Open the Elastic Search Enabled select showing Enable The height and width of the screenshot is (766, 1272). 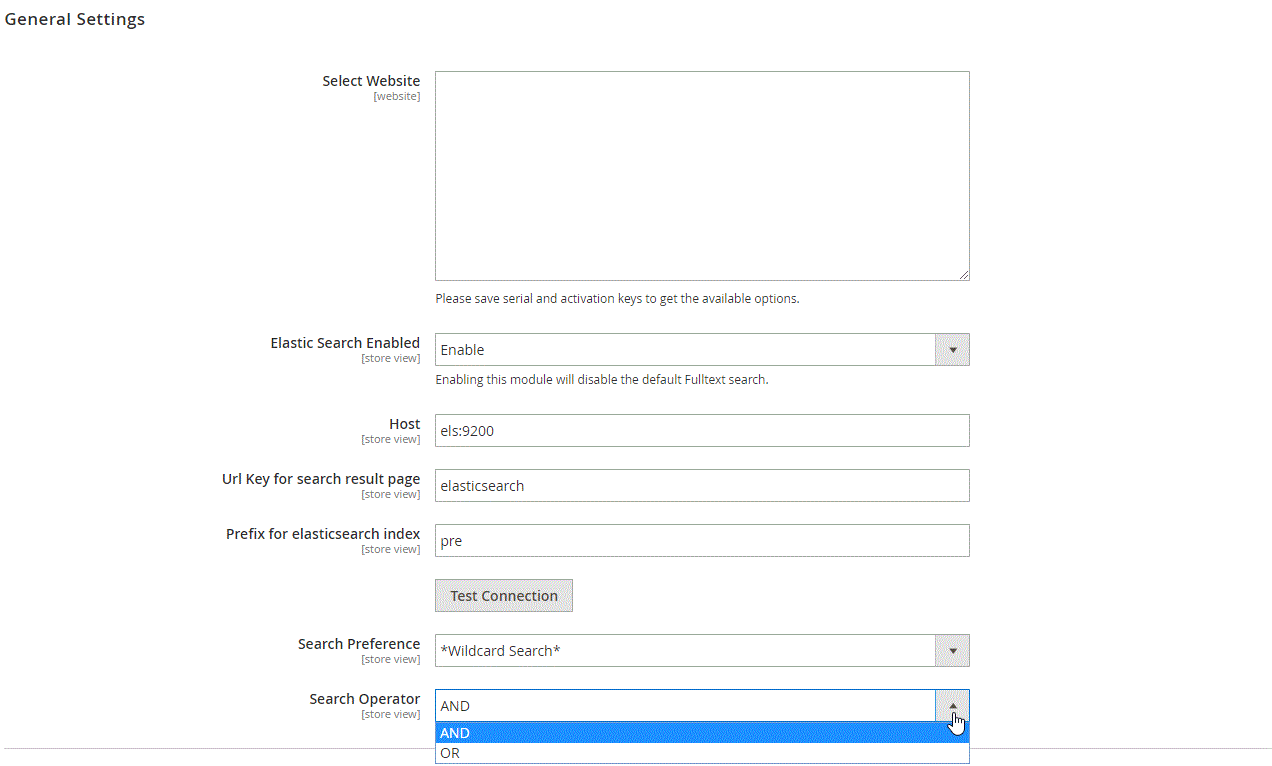tap(685, 350)
